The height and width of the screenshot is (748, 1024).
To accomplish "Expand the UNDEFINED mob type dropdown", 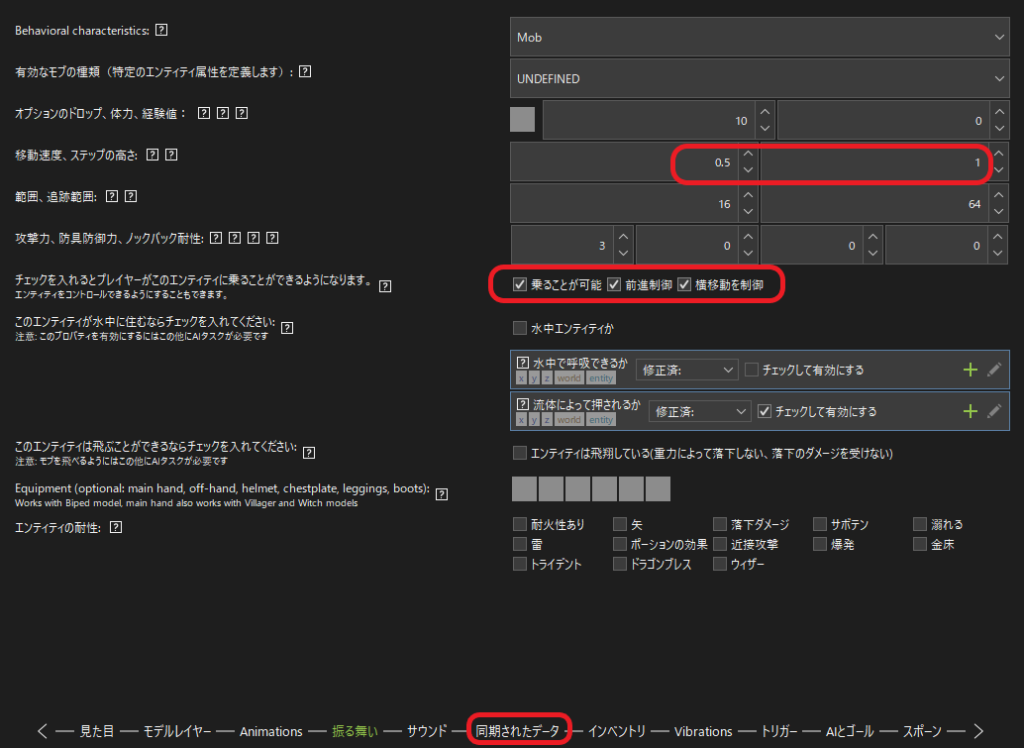I will pyautogui.click(x=759, y=78).
